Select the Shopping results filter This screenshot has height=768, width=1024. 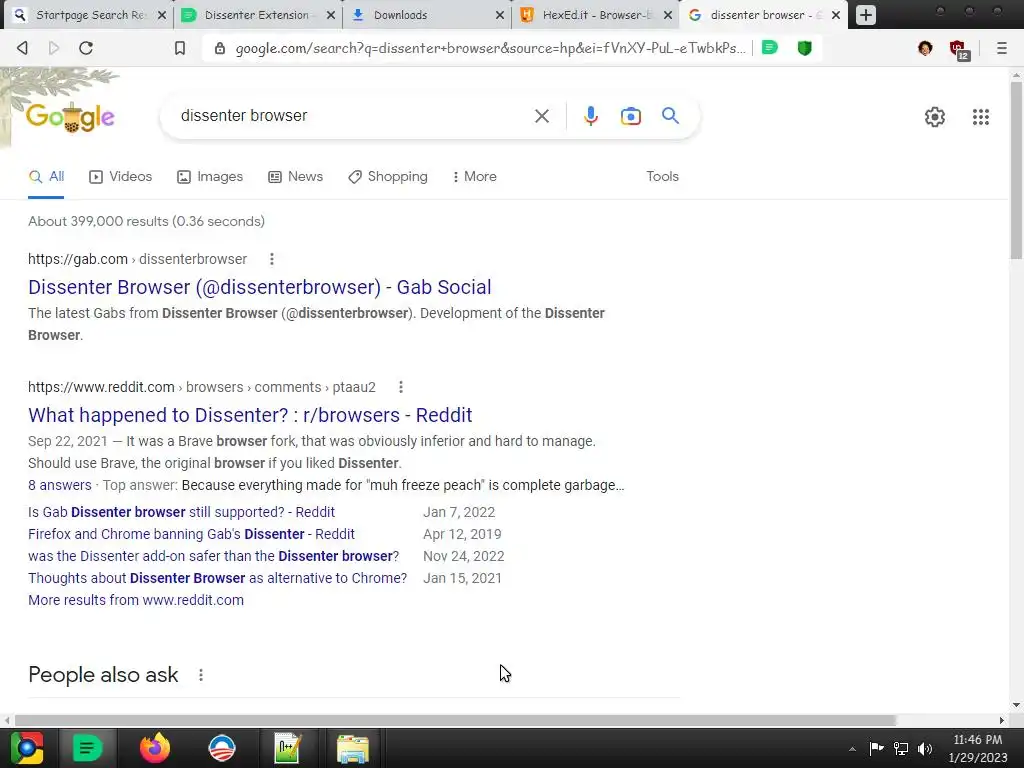(x=388, y=176)
